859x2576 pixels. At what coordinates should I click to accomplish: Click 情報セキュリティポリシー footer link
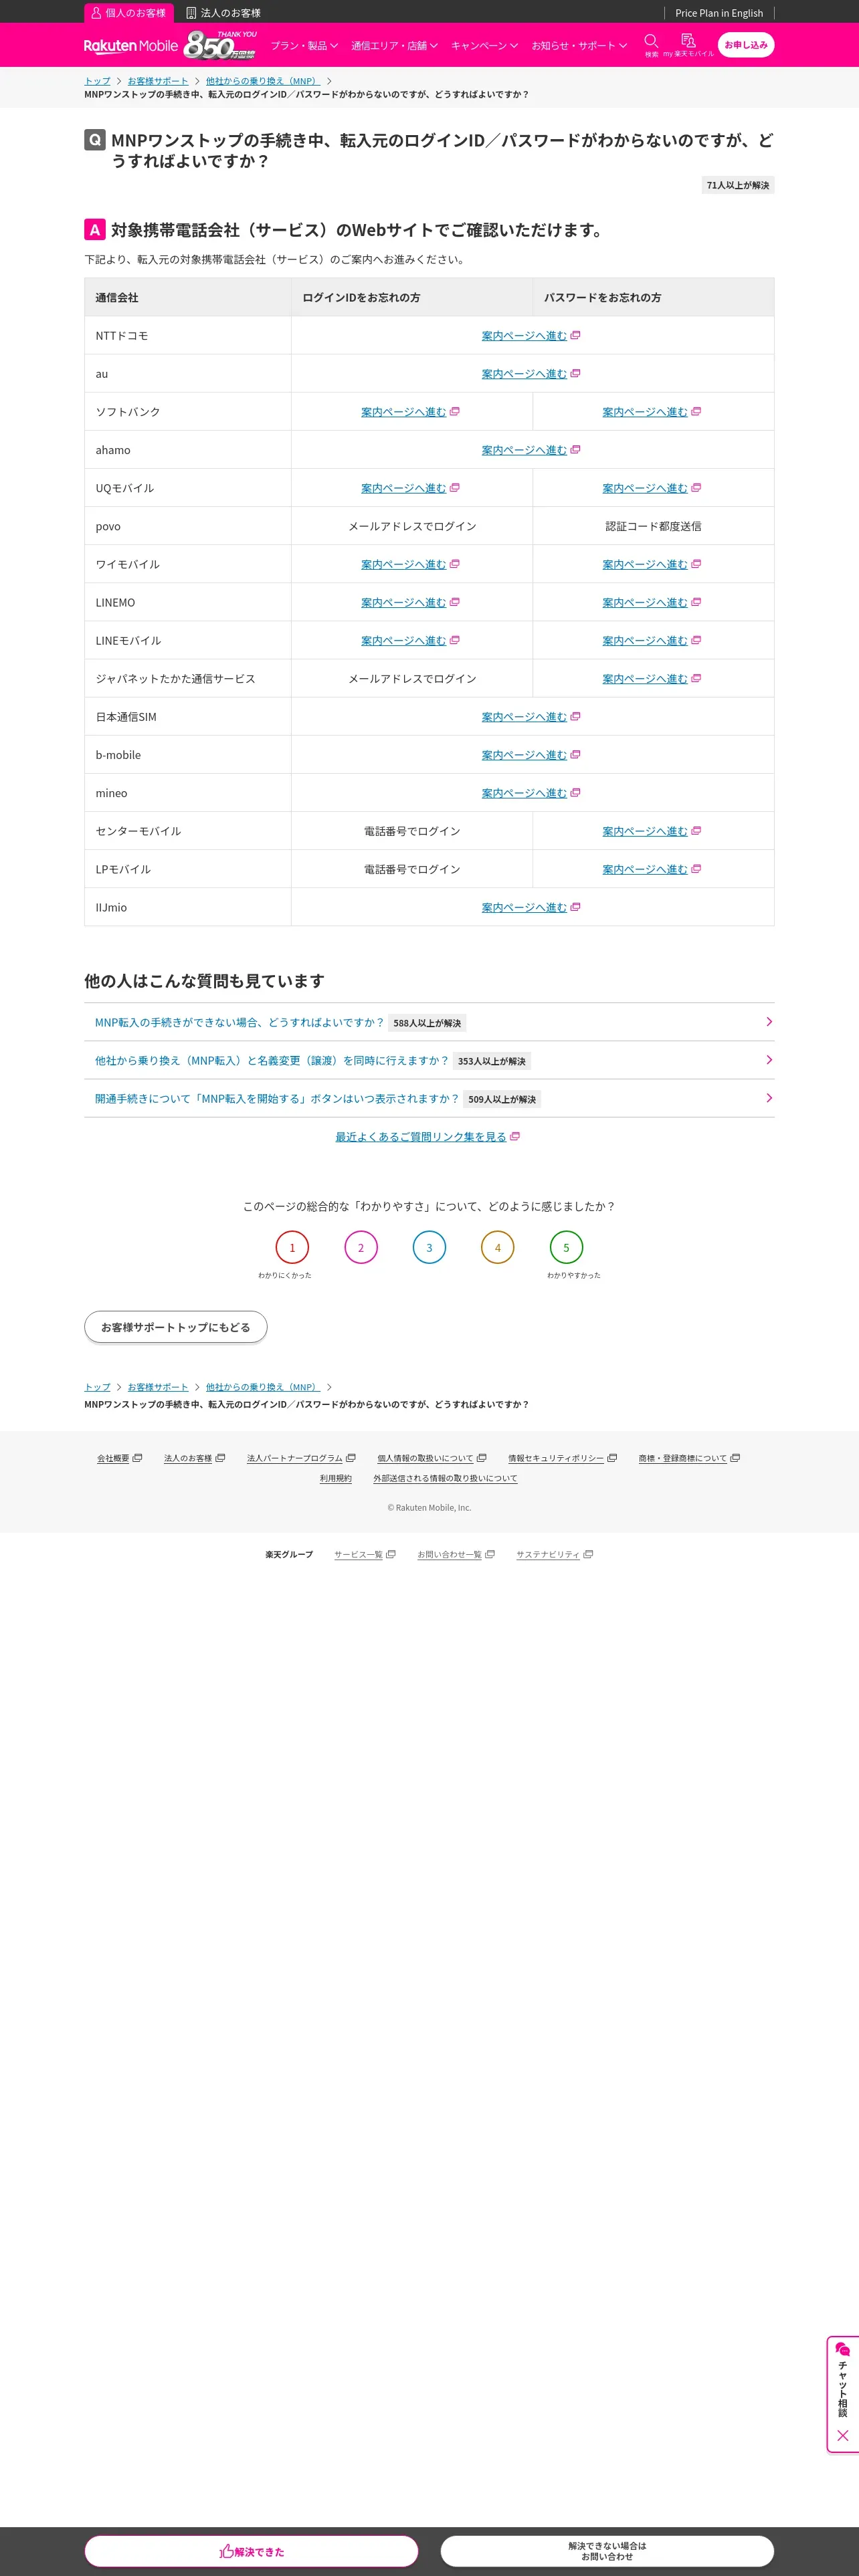(562, 1458)
